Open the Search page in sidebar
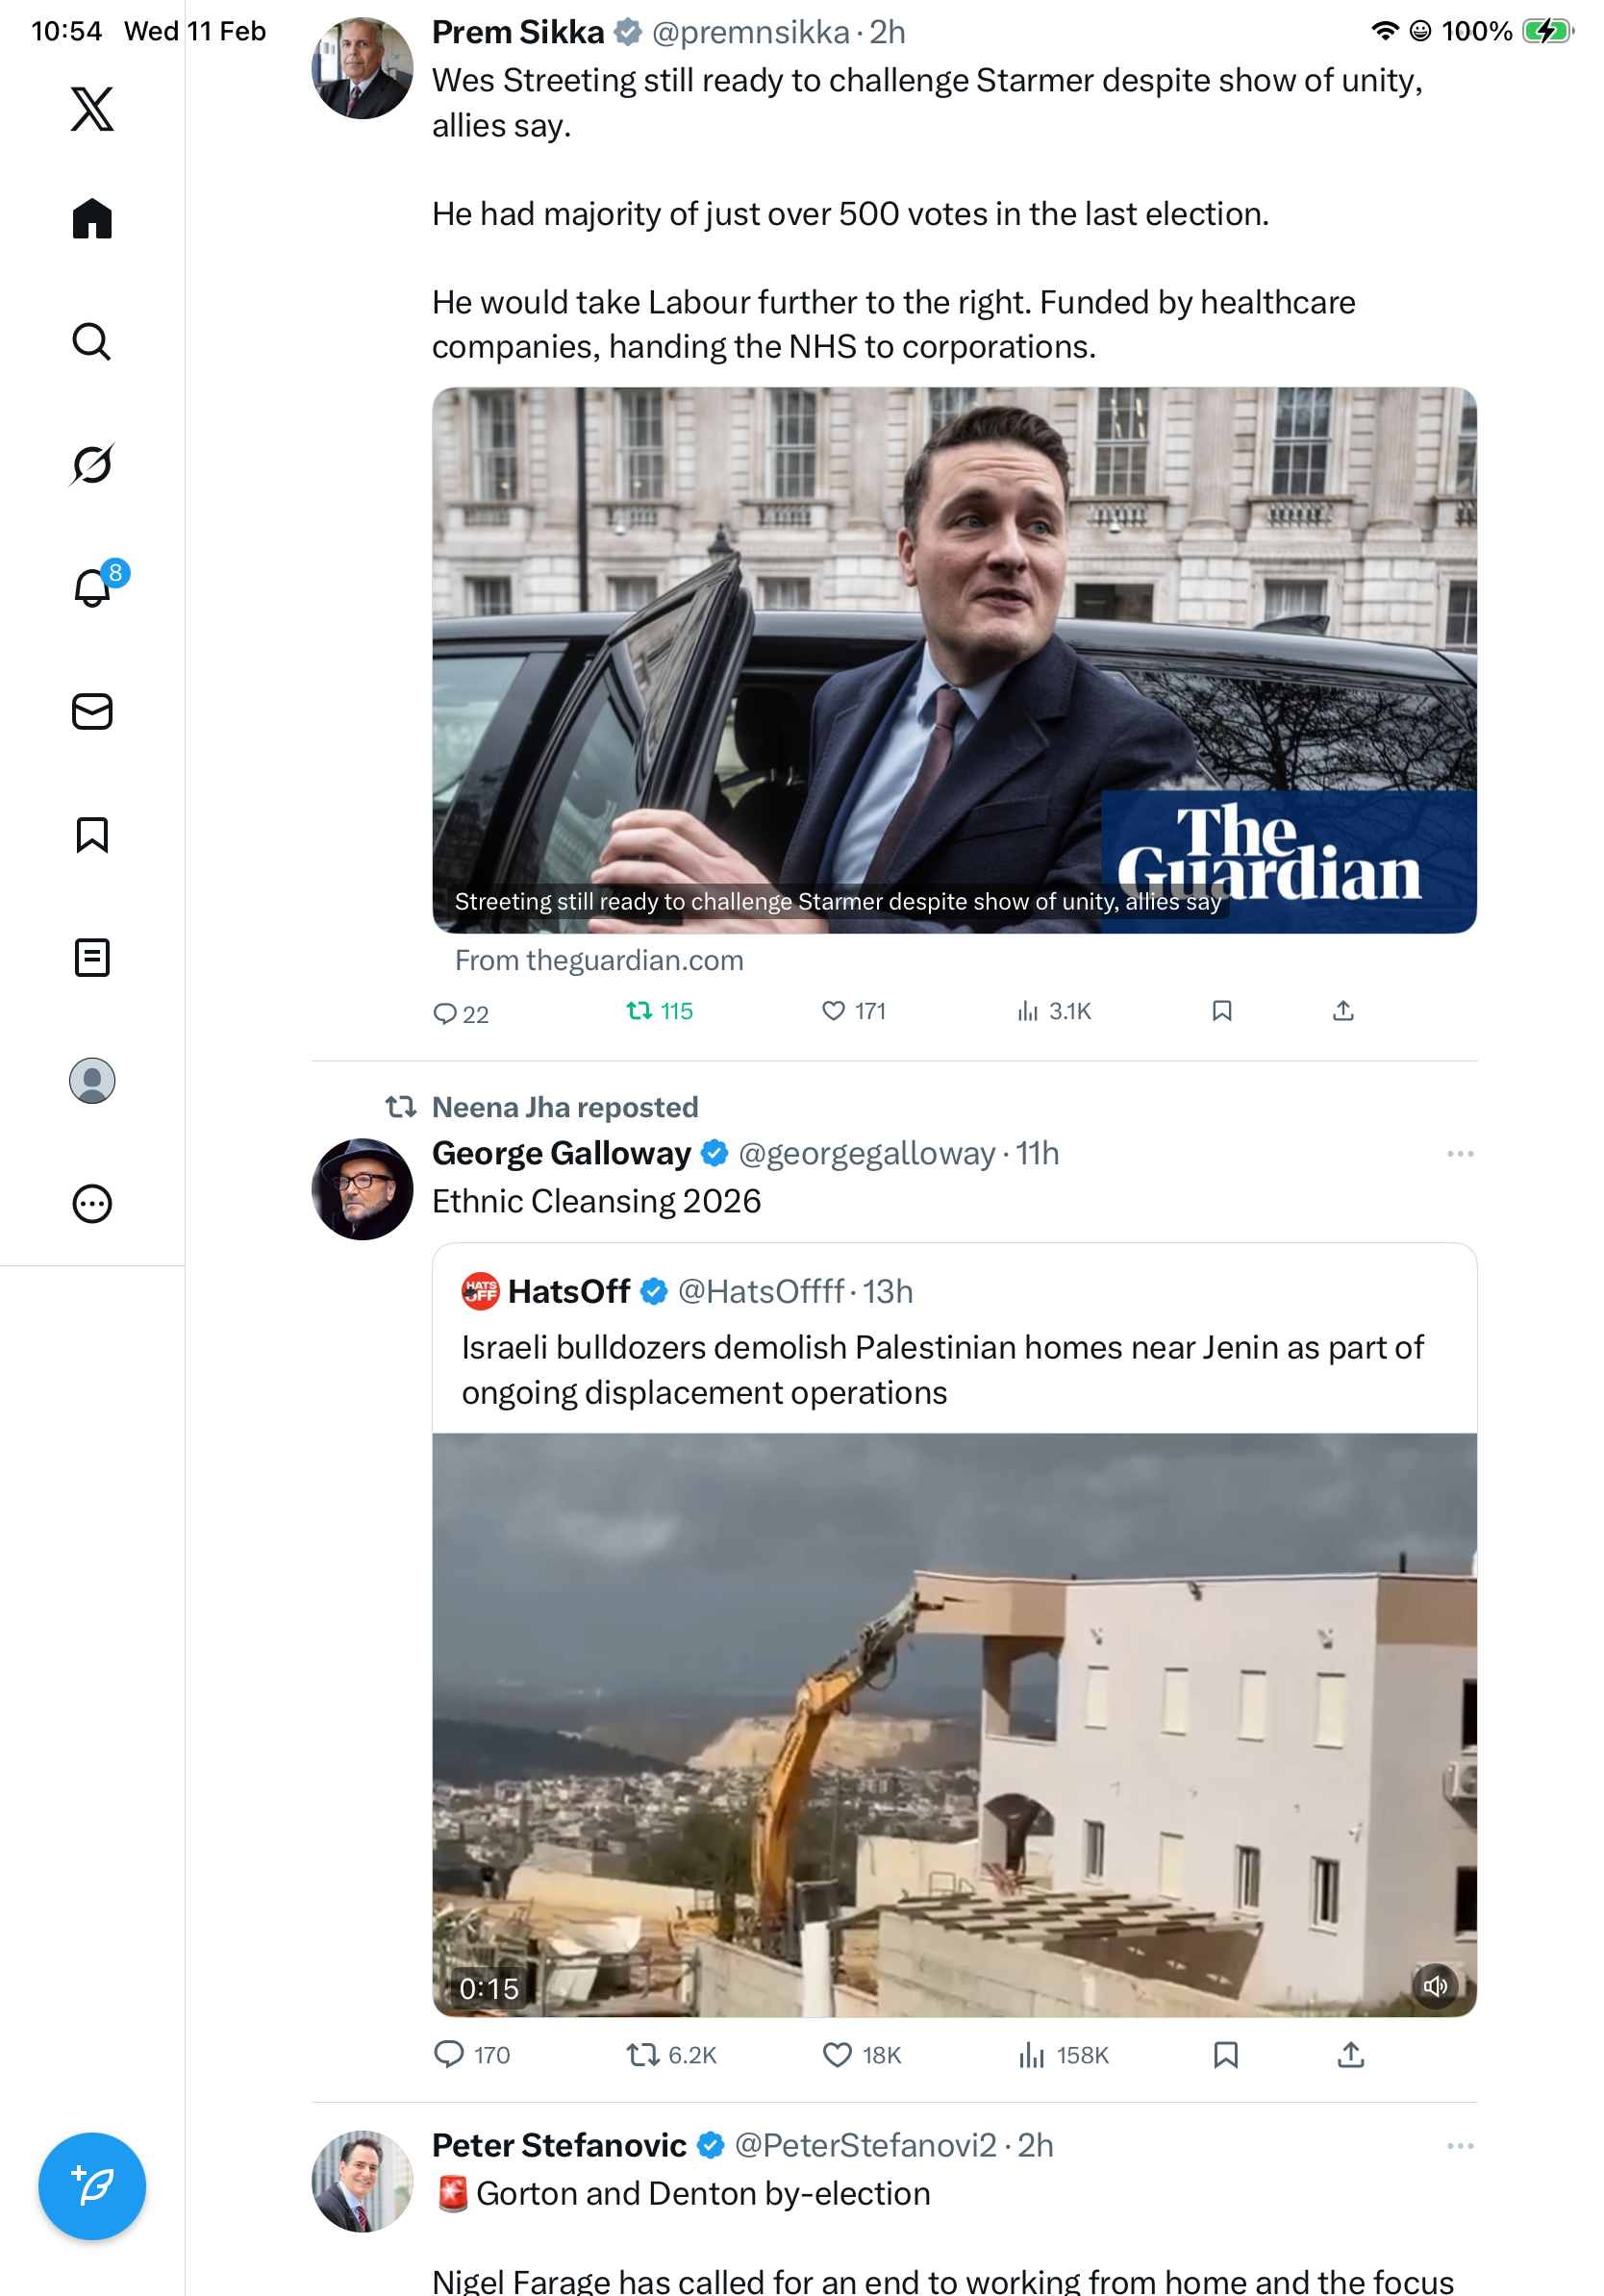Viewport: 1604px width, 2296px height. (x=92, y=342)
